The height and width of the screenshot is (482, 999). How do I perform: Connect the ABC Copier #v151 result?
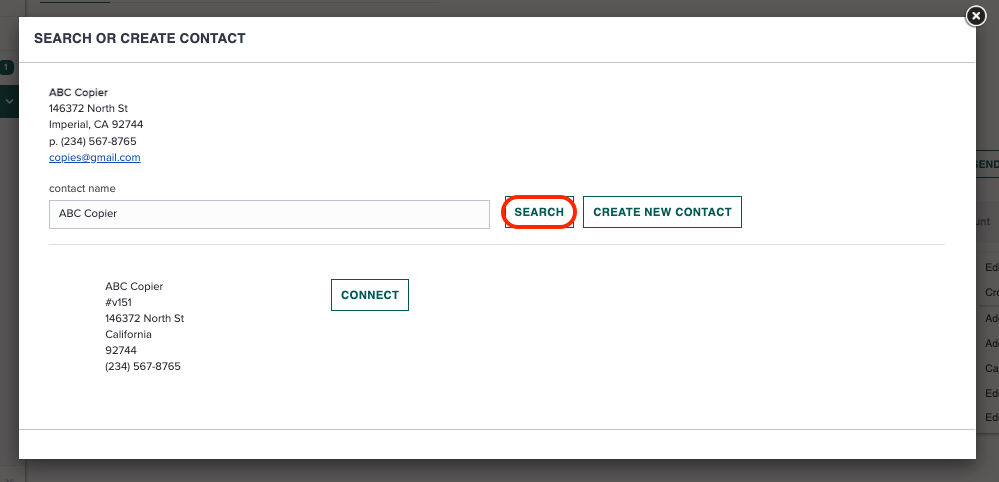pyautogui.click(x=370, y=295)
